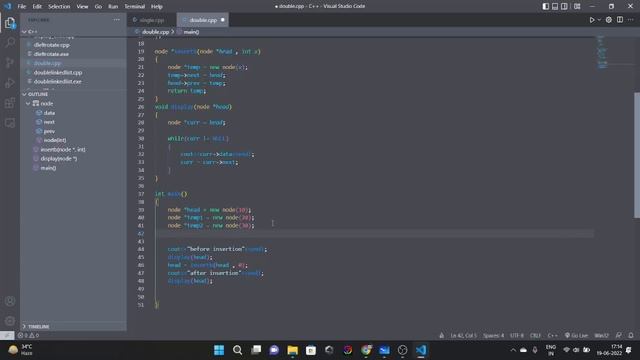Open the Accounts icon in activity bar
640x360 pixels.
click(10, 301)
